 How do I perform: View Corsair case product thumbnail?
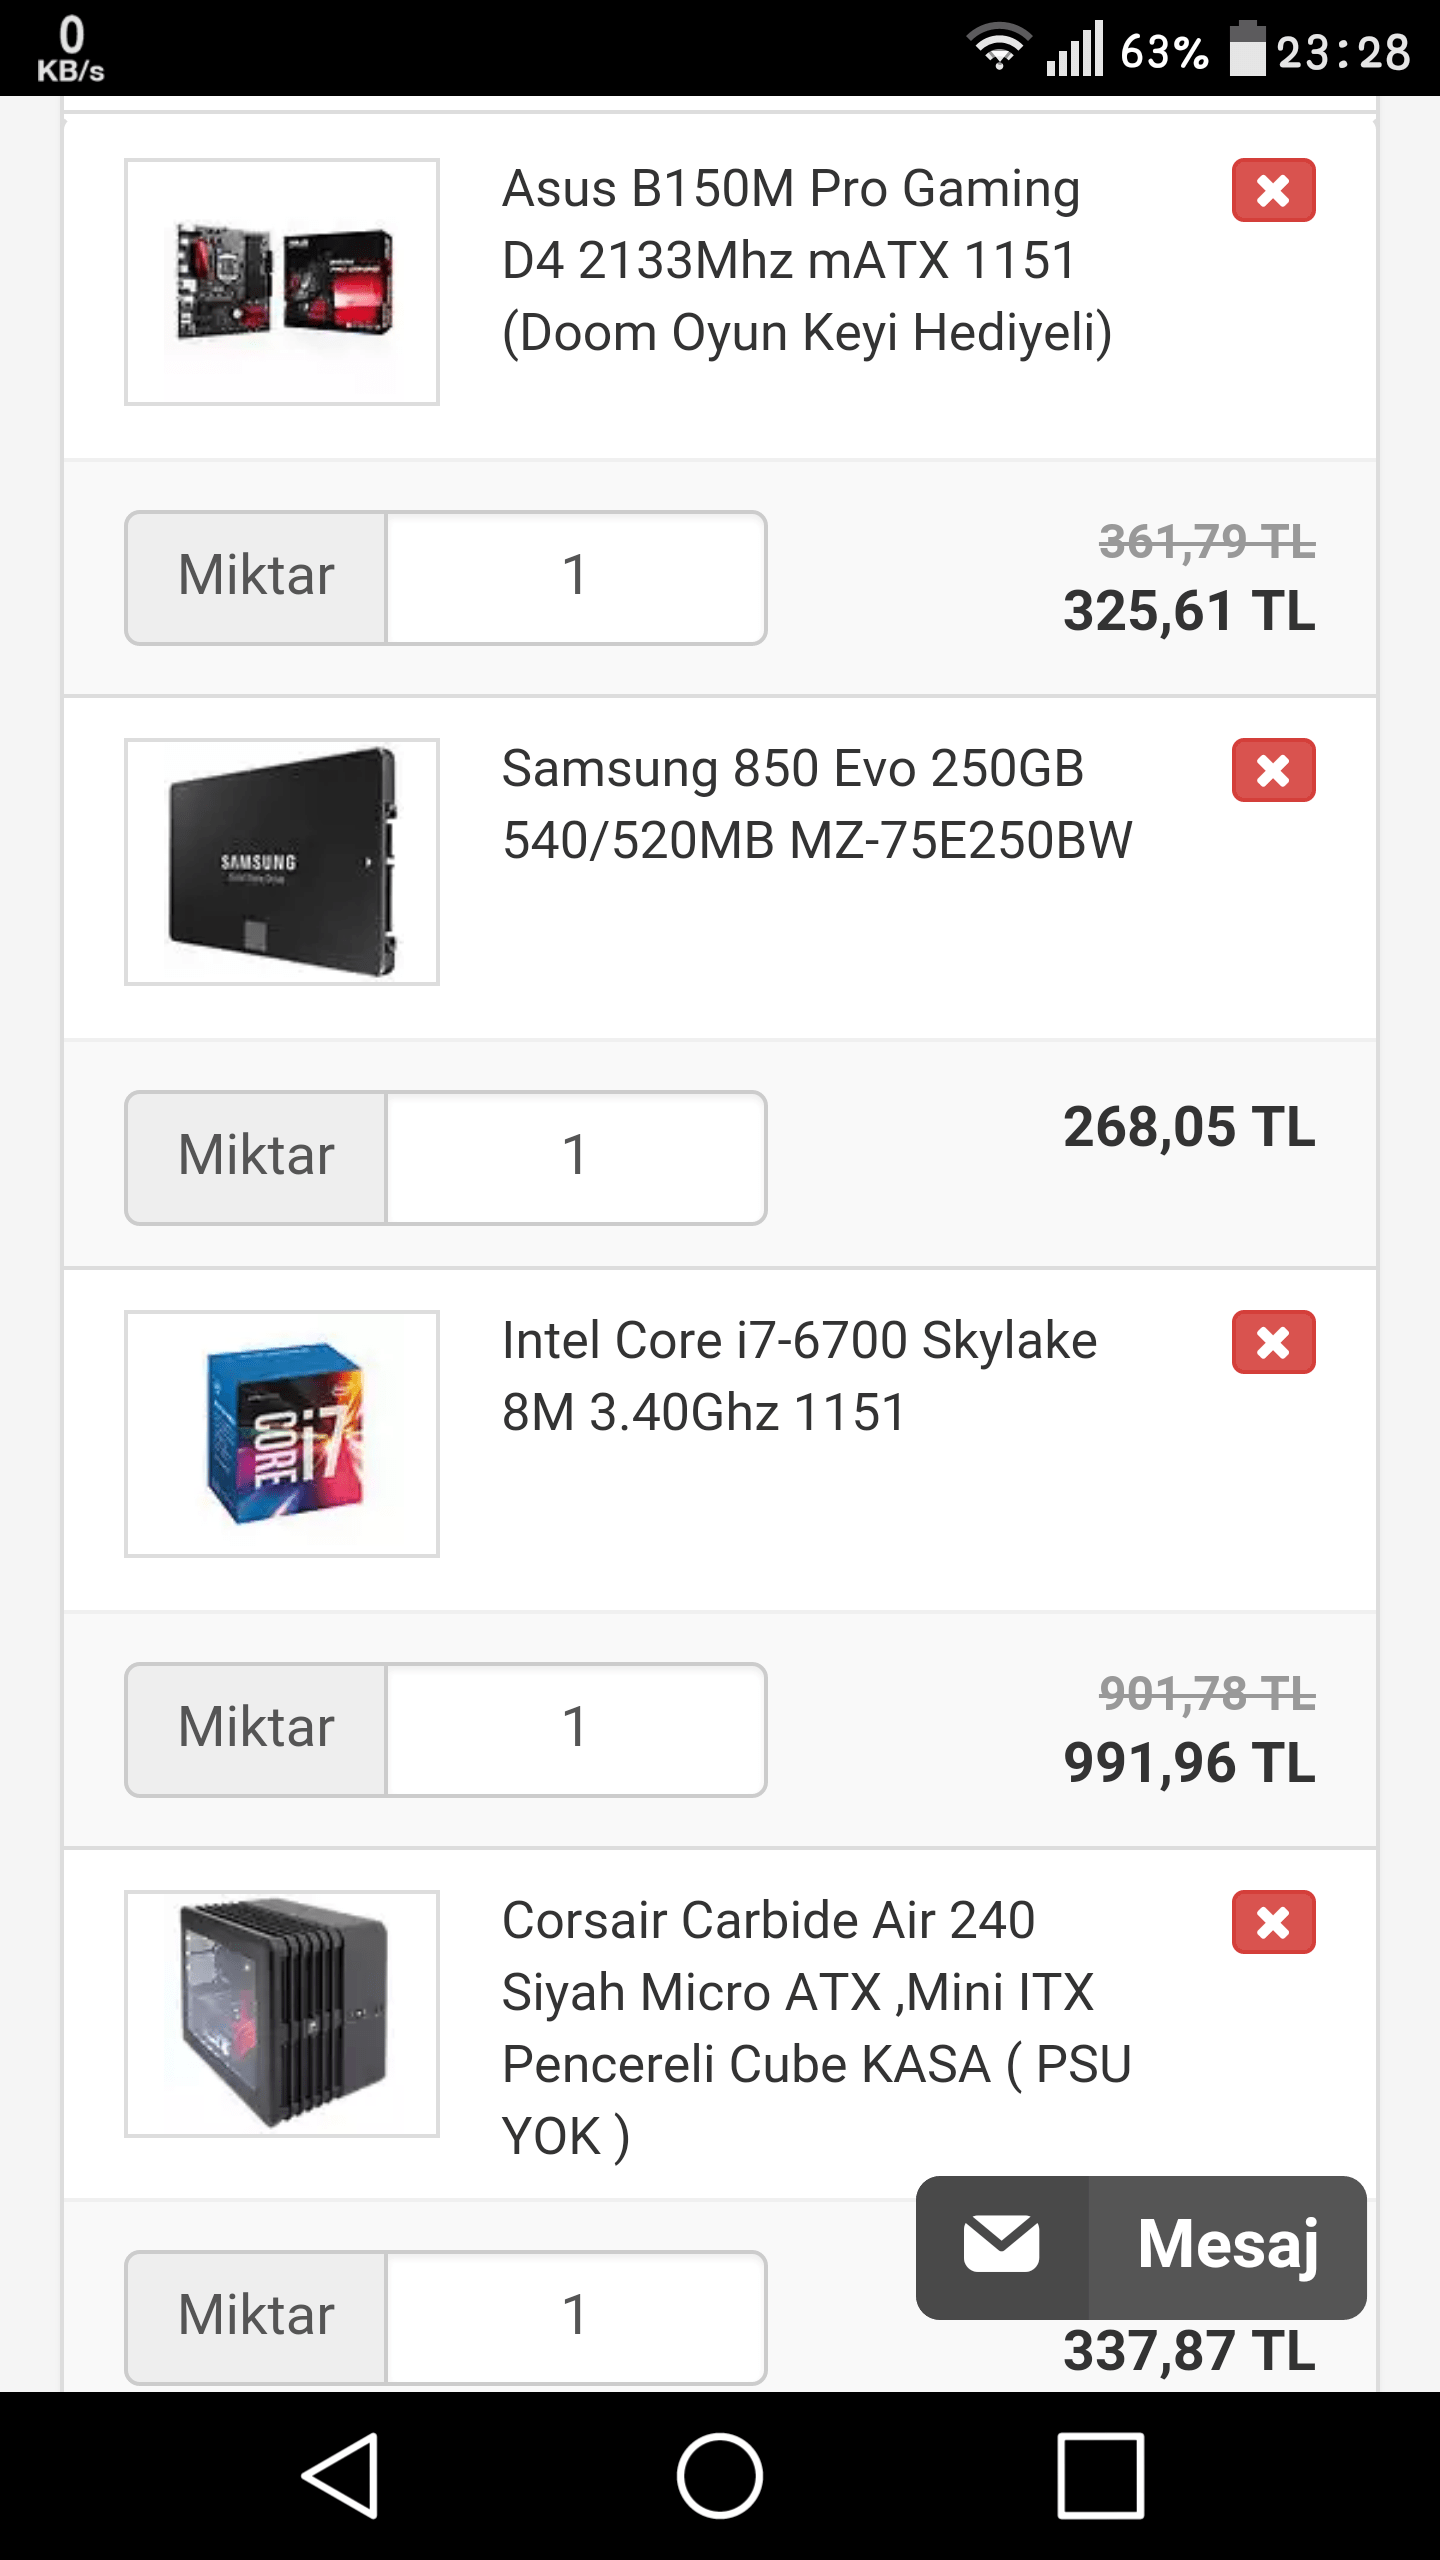[x=282, y=2014]
